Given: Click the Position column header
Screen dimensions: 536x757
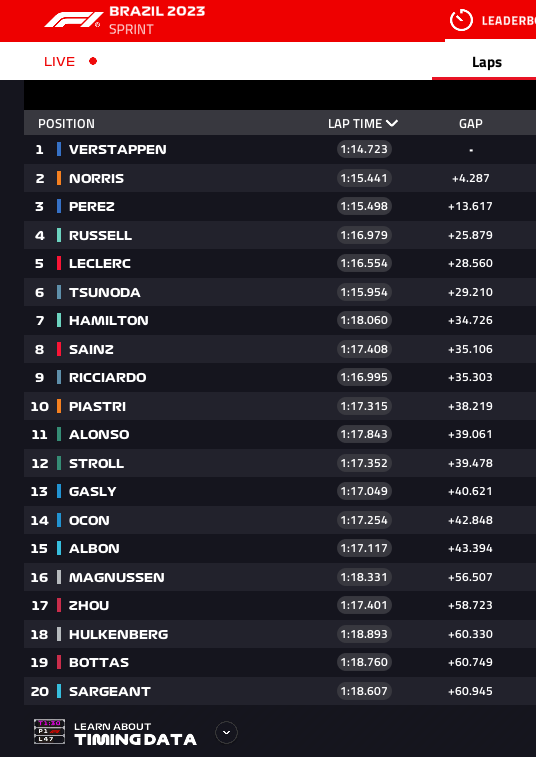Looking at the screenshot, I should coord(66,124).
